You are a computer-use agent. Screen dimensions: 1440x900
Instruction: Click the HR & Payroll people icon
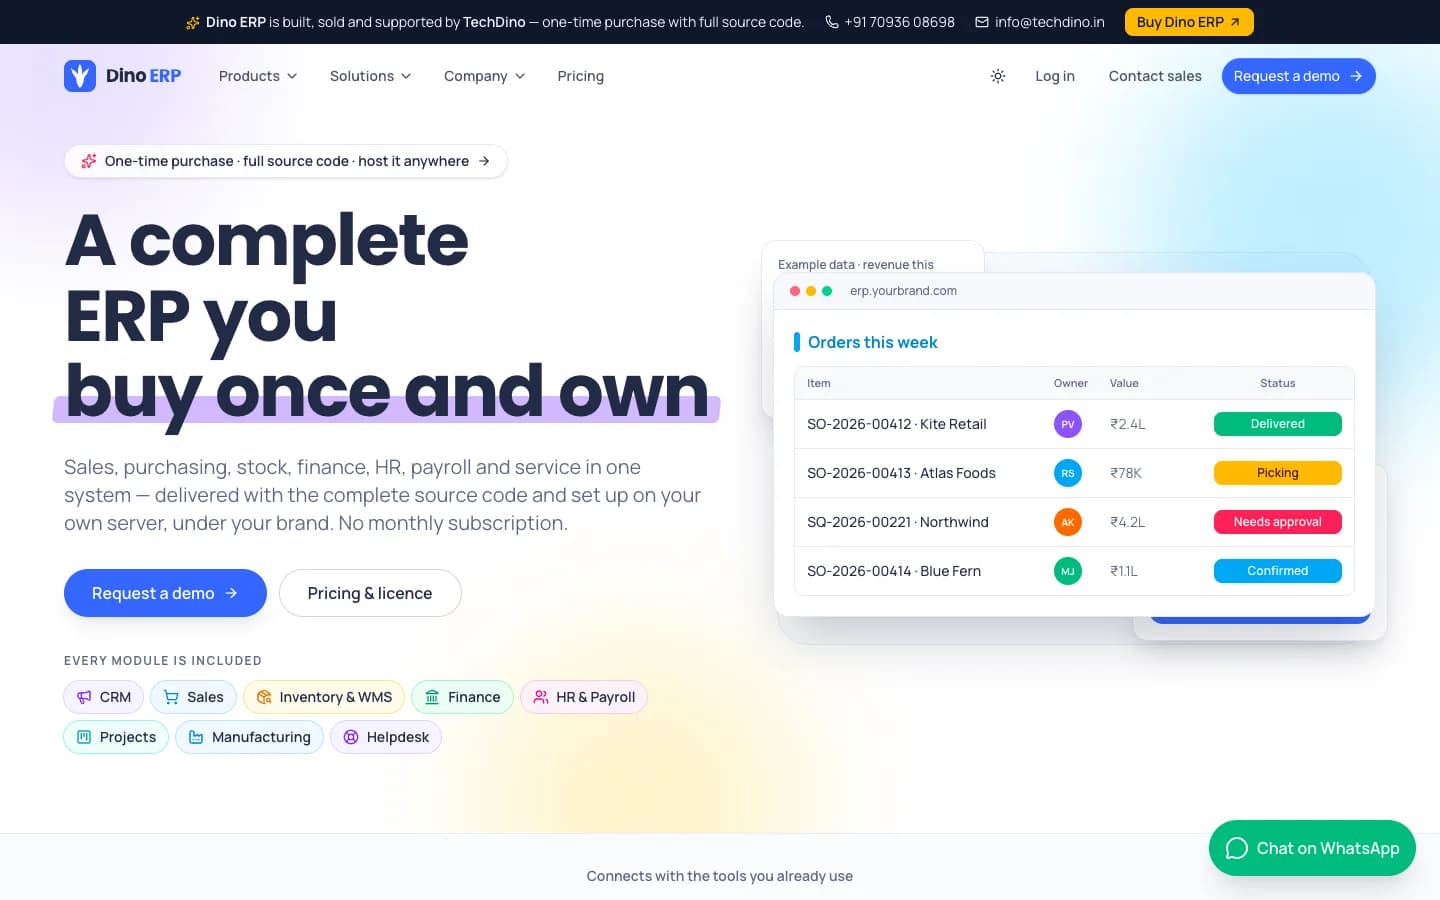[x=541, y=697]
